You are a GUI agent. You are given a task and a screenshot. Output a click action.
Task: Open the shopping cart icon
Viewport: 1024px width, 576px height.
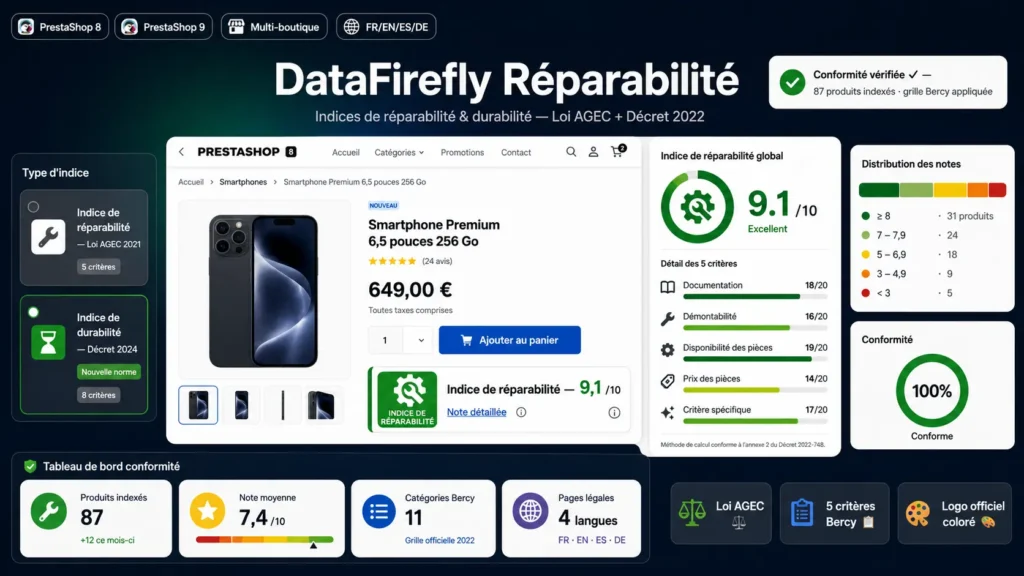[618, 151]
